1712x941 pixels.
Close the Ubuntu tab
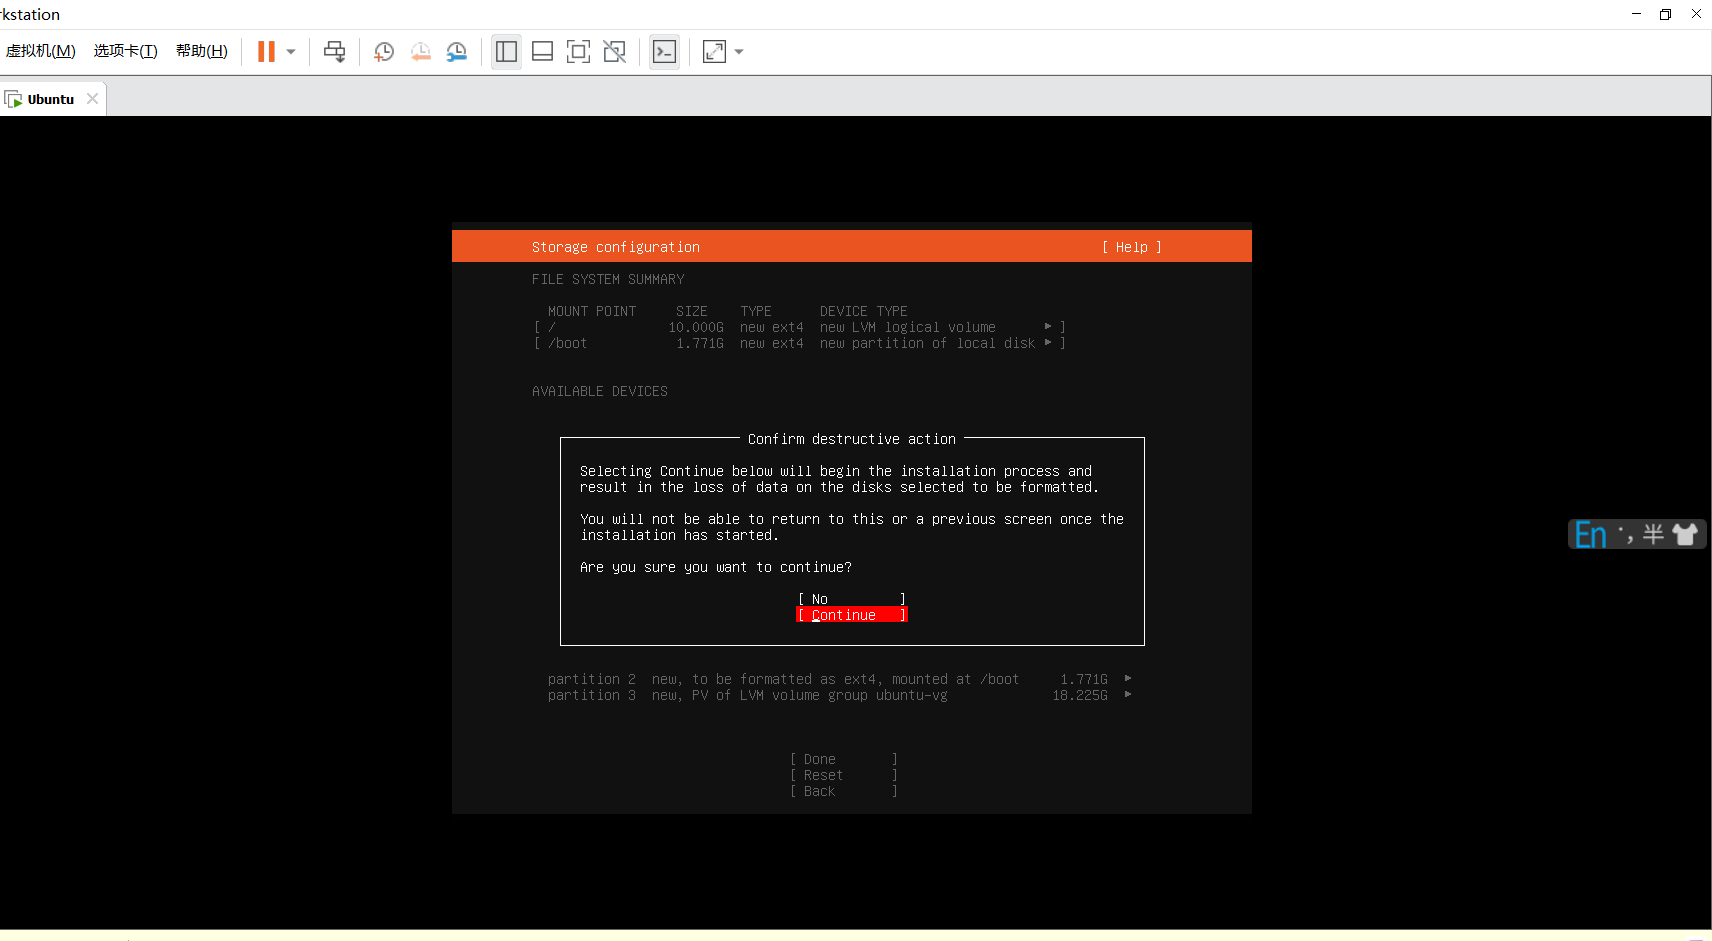tap(92, 98)
